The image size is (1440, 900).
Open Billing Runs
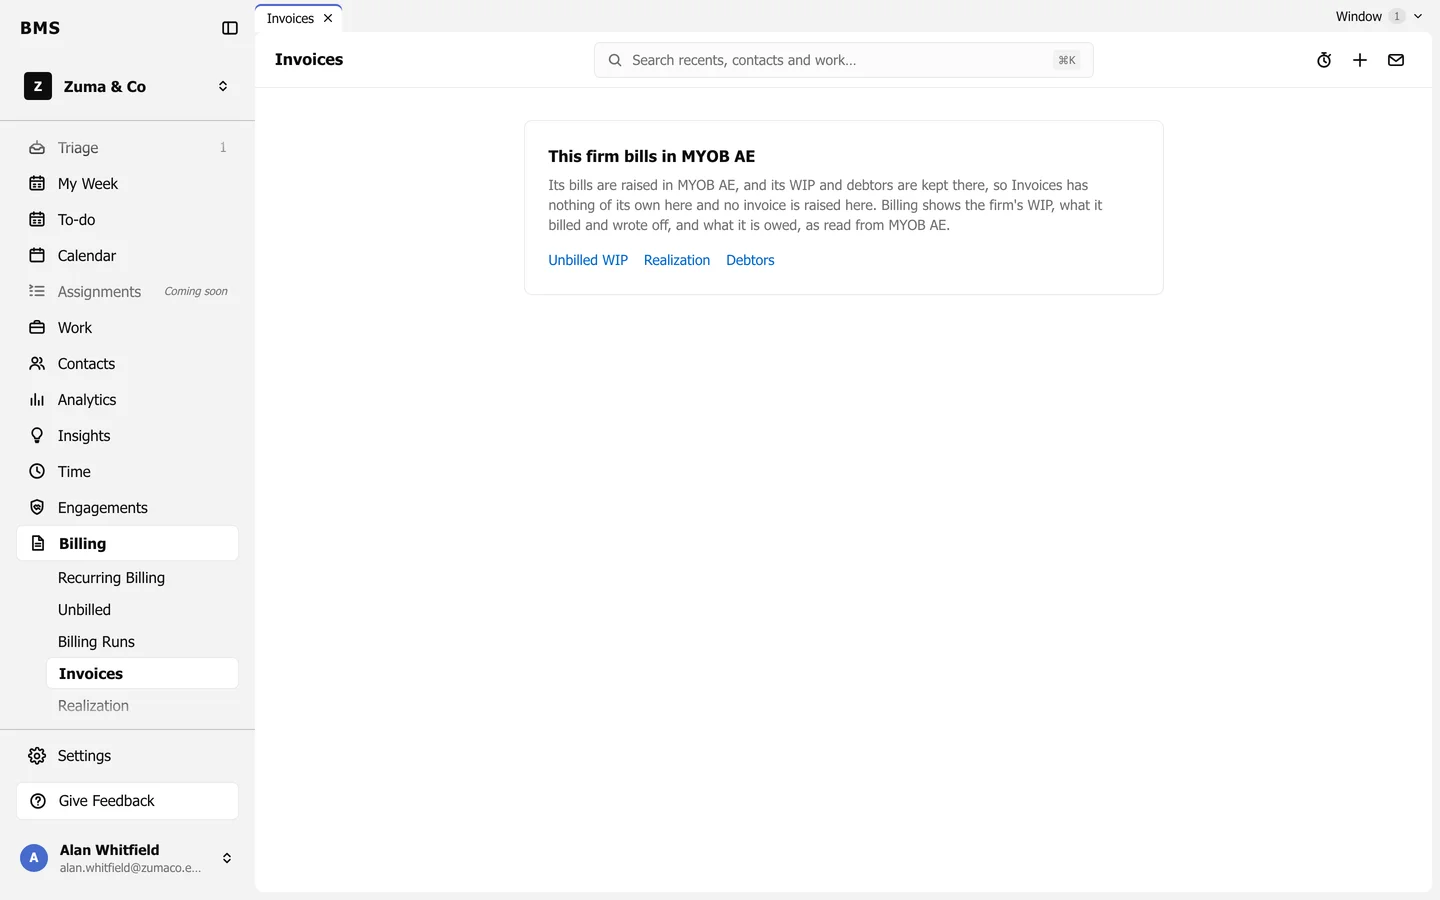142,642
